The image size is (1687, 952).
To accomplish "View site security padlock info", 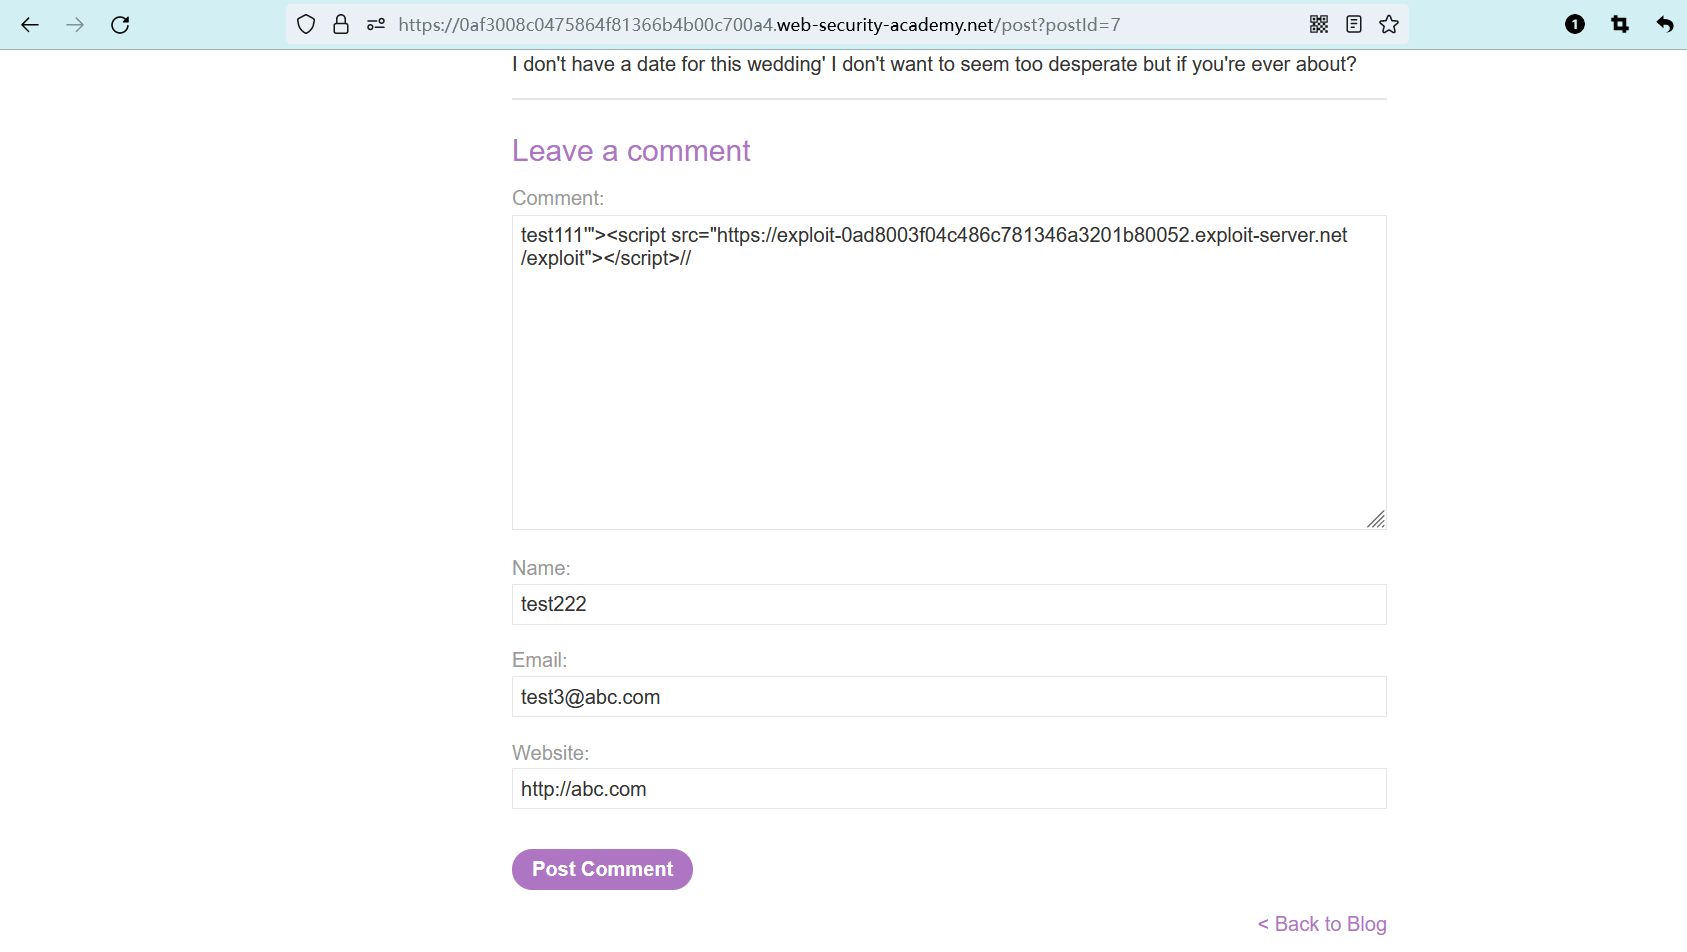I will (341, 25).
